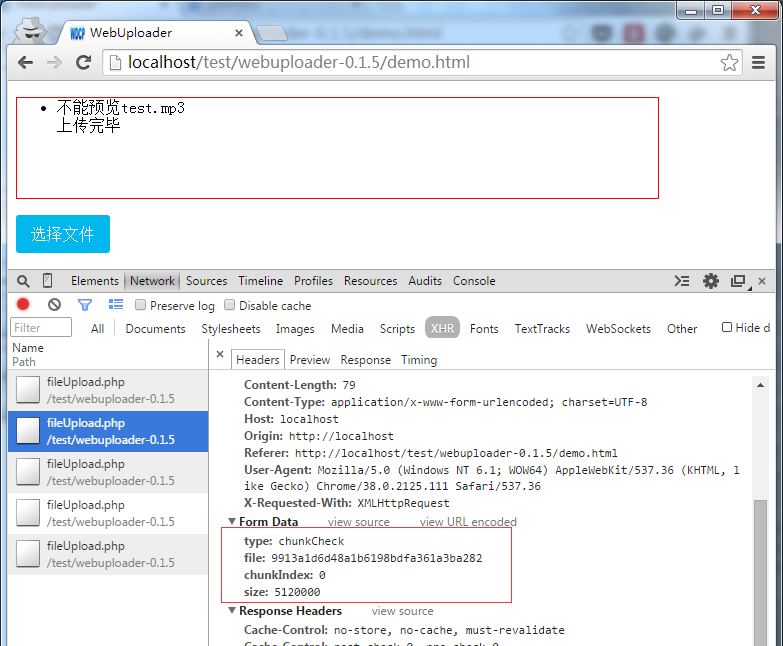This screenshot has height=646, width=783.
Task: Click Form Data view source link
Action: coord(359,522)
